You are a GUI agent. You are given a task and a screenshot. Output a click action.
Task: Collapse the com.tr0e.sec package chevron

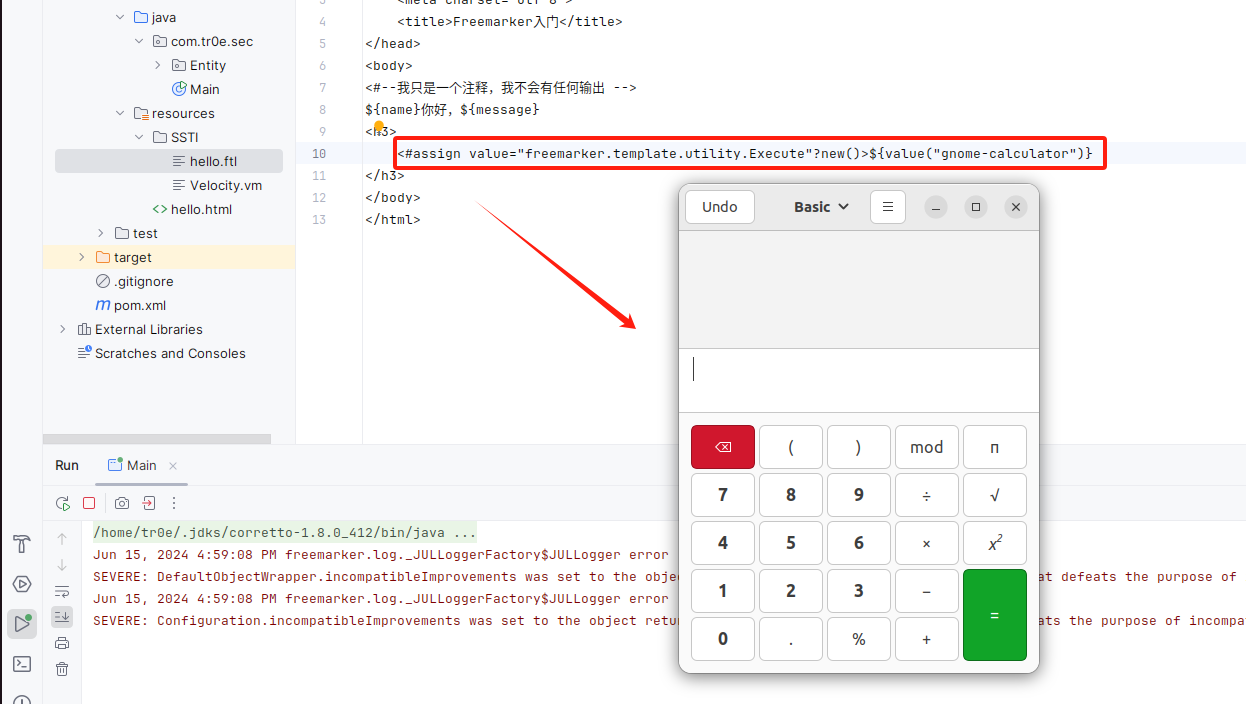pos(139,41)
